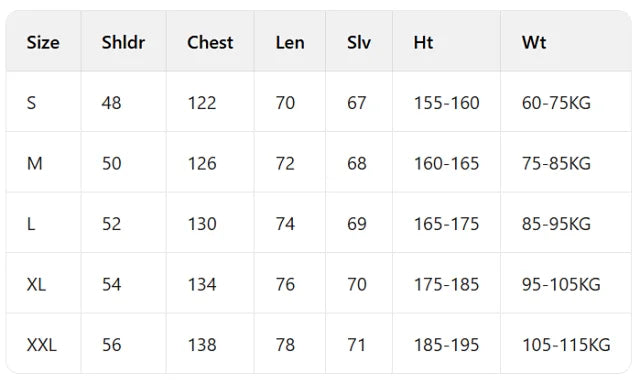
Task: Click length value 76
Action: 285,285
